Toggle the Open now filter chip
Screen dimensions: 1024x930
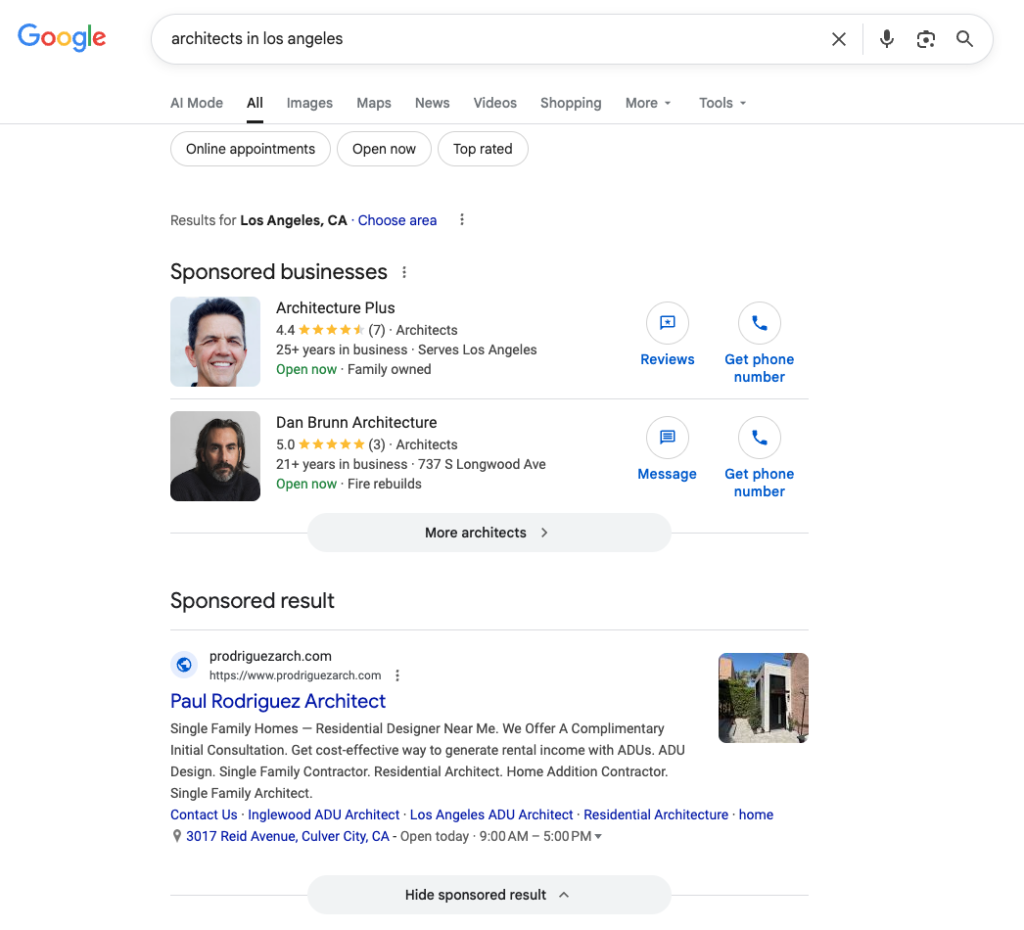384,149
